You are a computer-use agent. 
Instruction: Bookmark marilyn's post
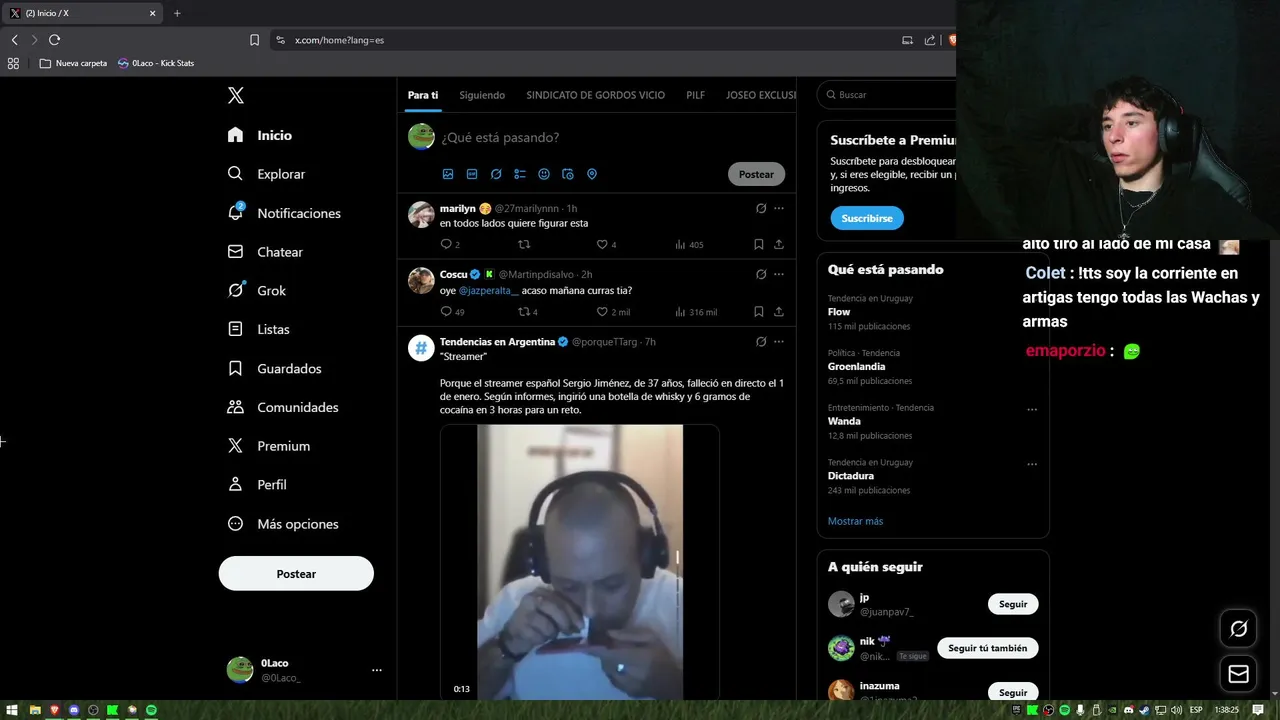pyautogui.click(x=758, y=244)
